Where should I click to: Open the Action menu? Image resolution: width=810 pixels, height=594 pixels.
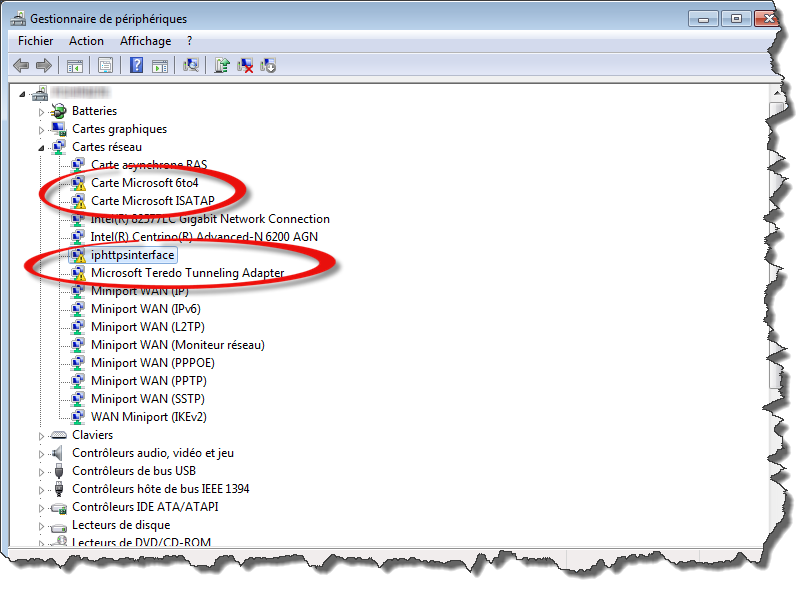pos(86,41)
